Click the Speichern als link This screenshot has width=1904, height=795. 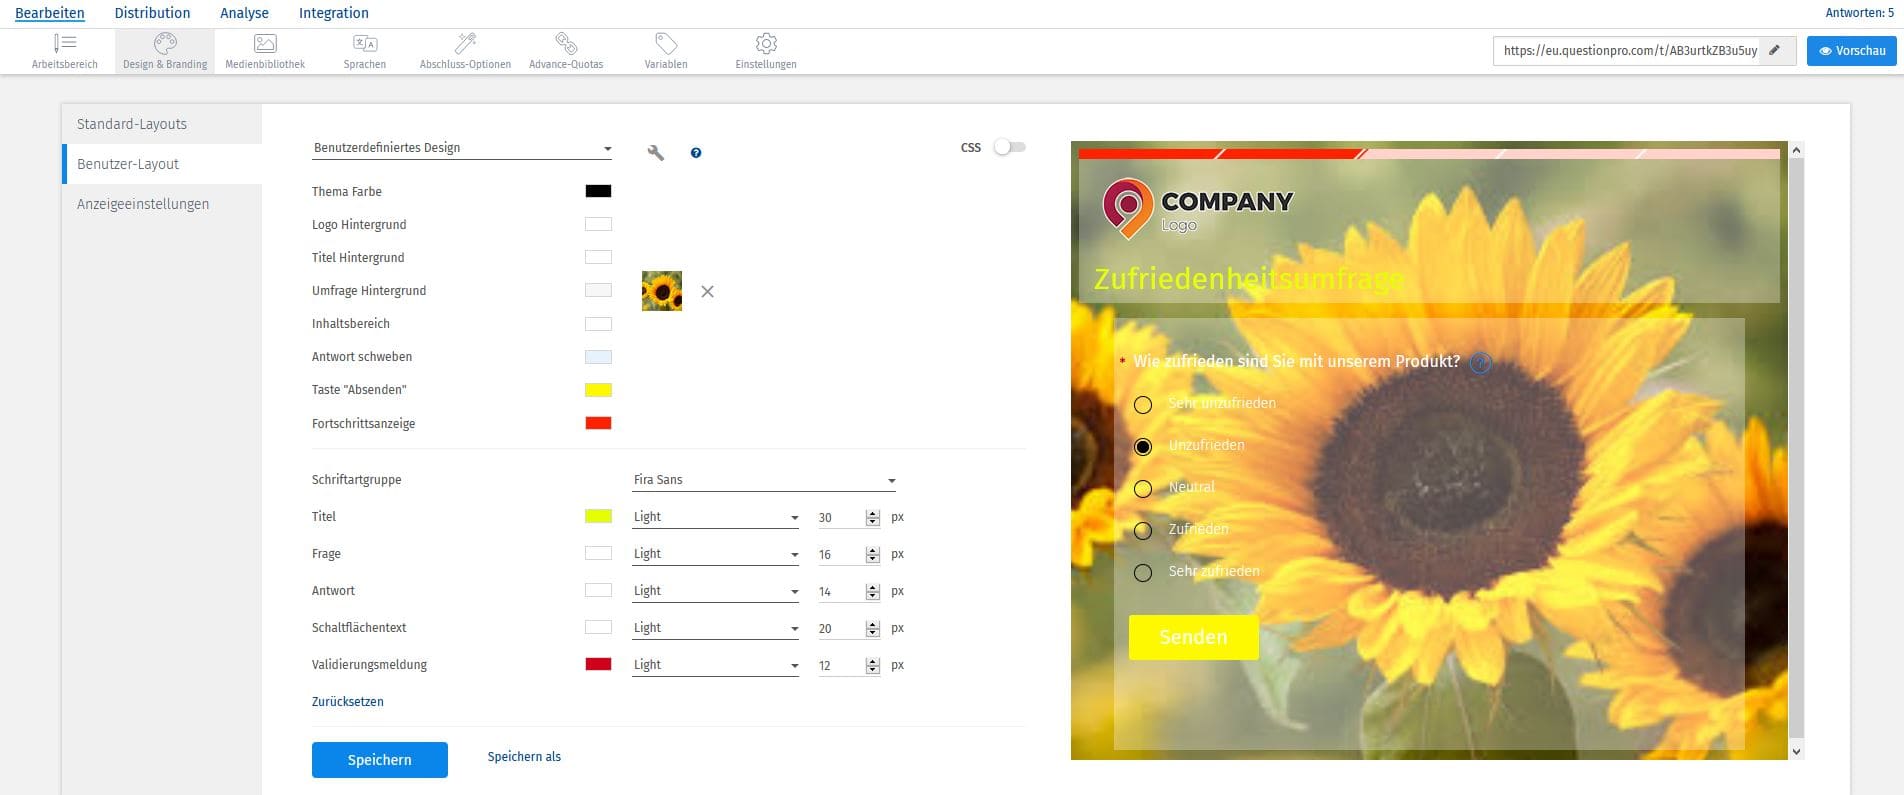click(x=524, y=757)
